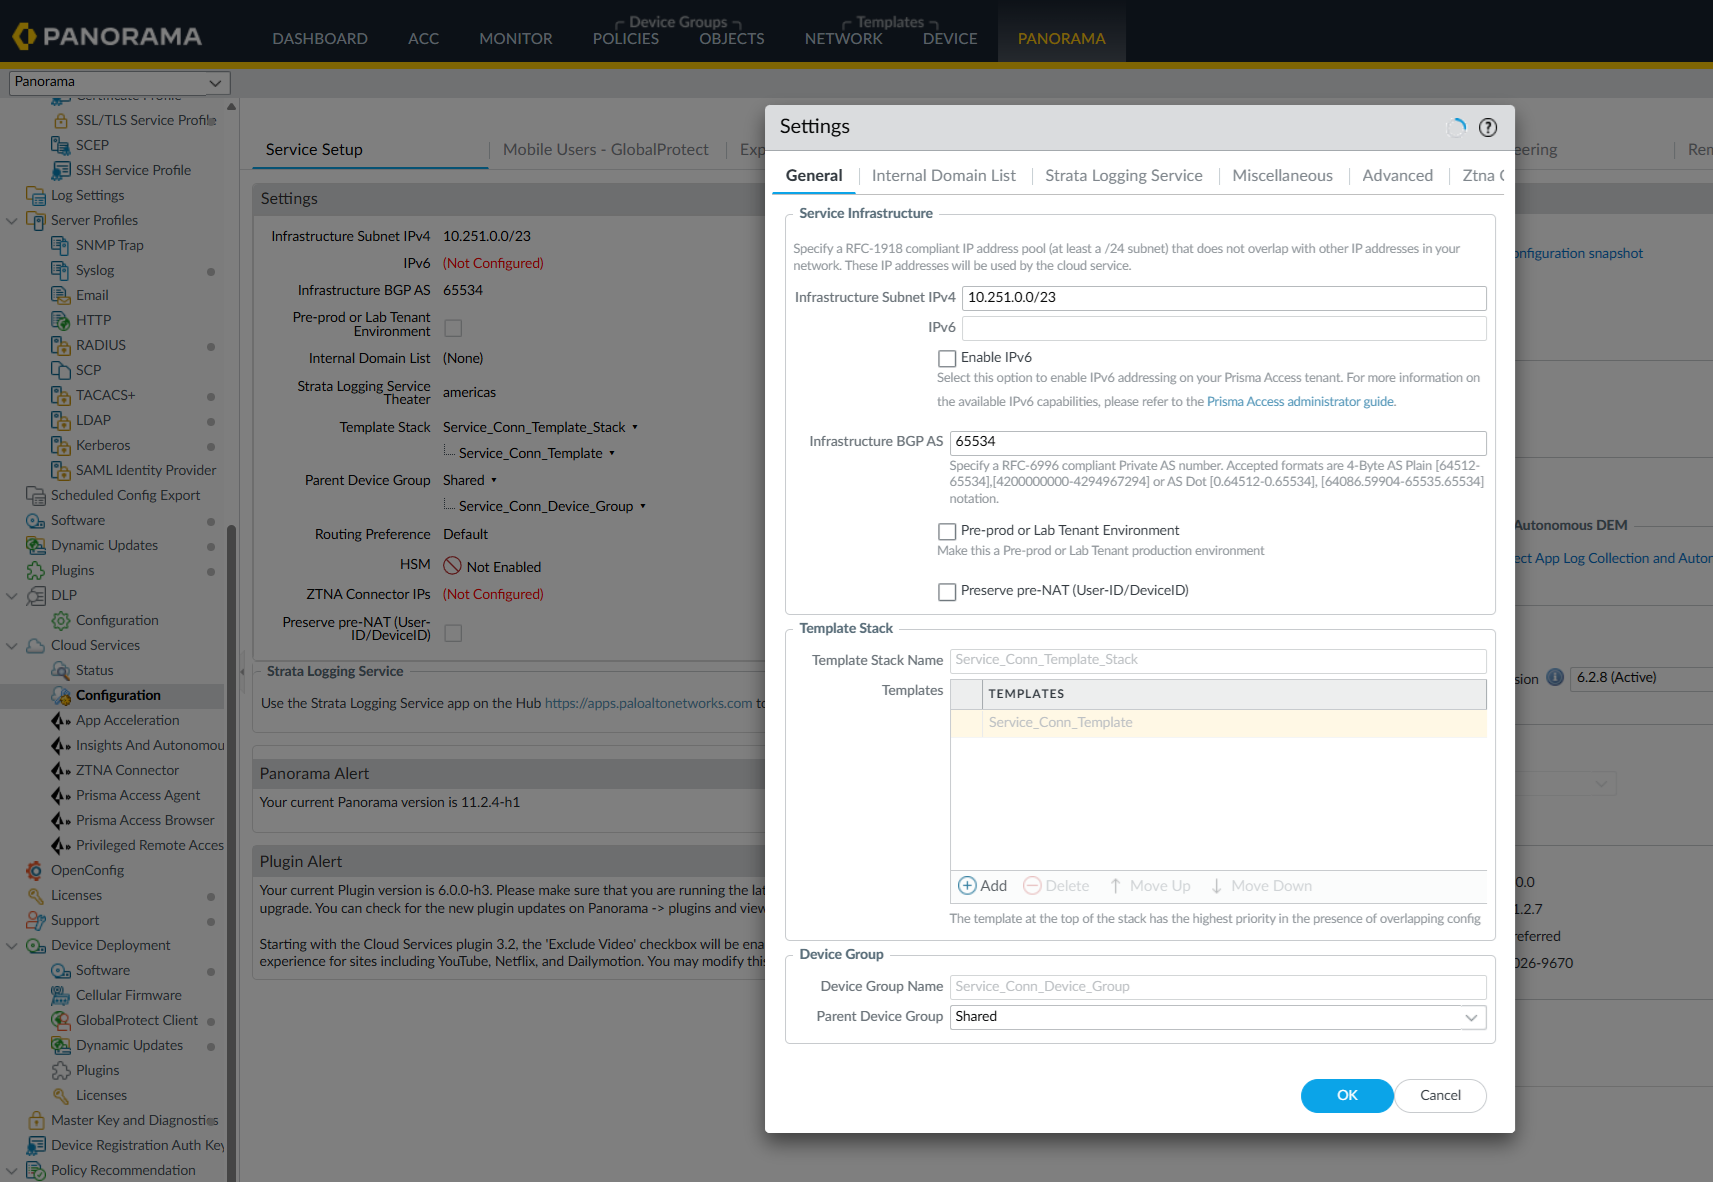Click the GlobalProtect Client icon
The image size is (1713, 1182).
point(60,1020)
